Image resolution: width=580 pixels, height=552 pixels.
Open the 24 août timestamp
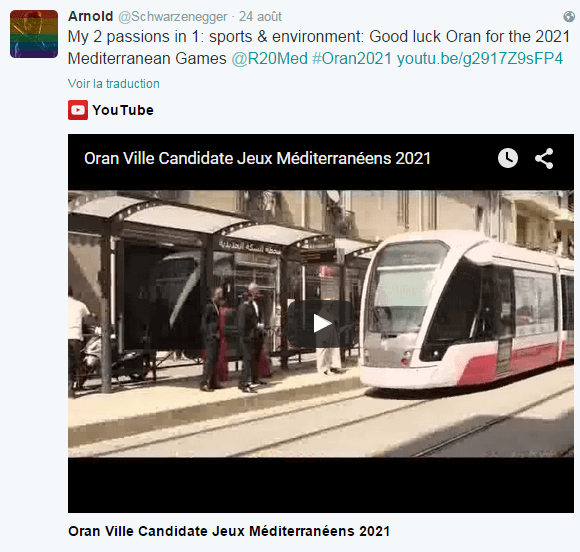pyautogui.click(x=260, y=17)
